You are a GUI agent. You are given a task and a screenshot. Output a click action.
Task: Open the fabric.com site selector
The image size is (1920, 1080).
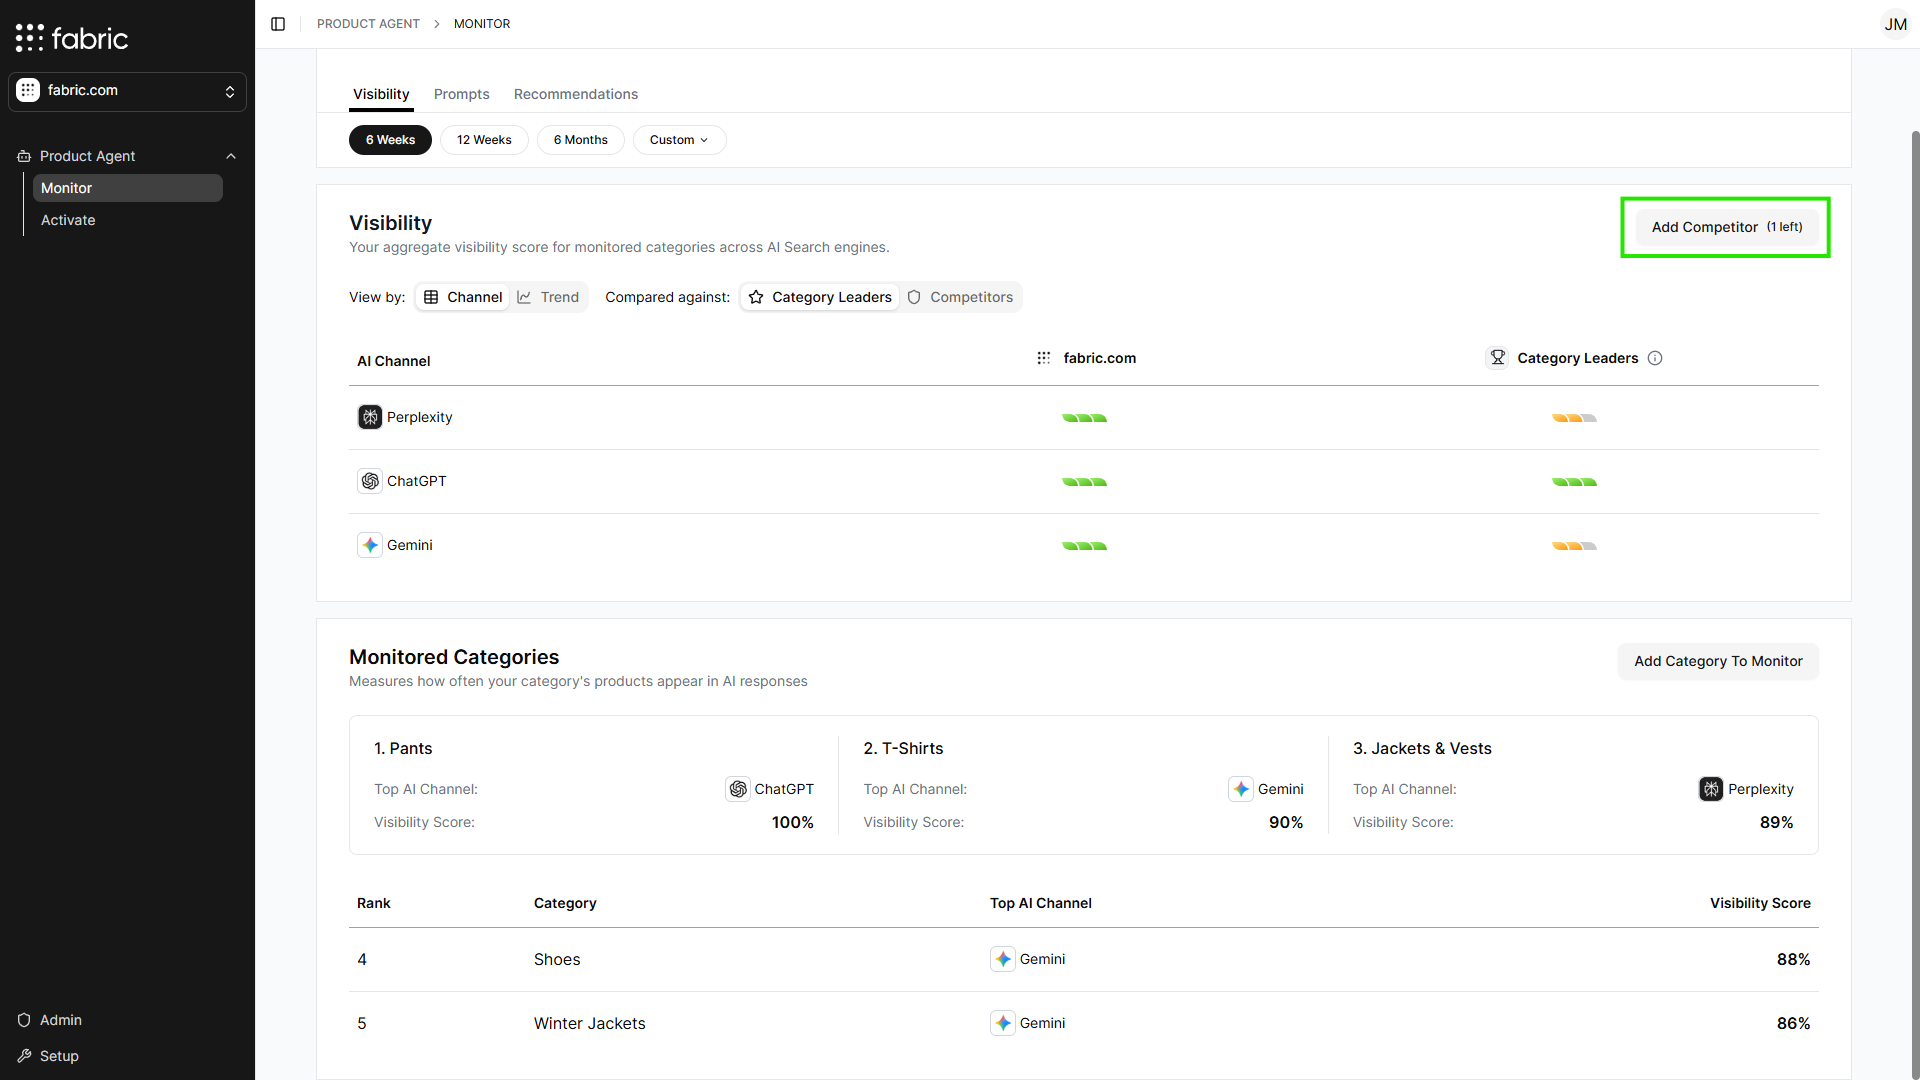click(x=127, y=90)
